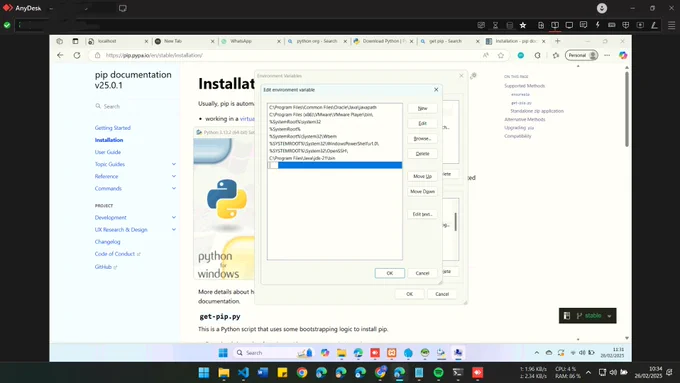Open the User Guide docs link
Screen dimensions: 680x383
tap(108, 152)
